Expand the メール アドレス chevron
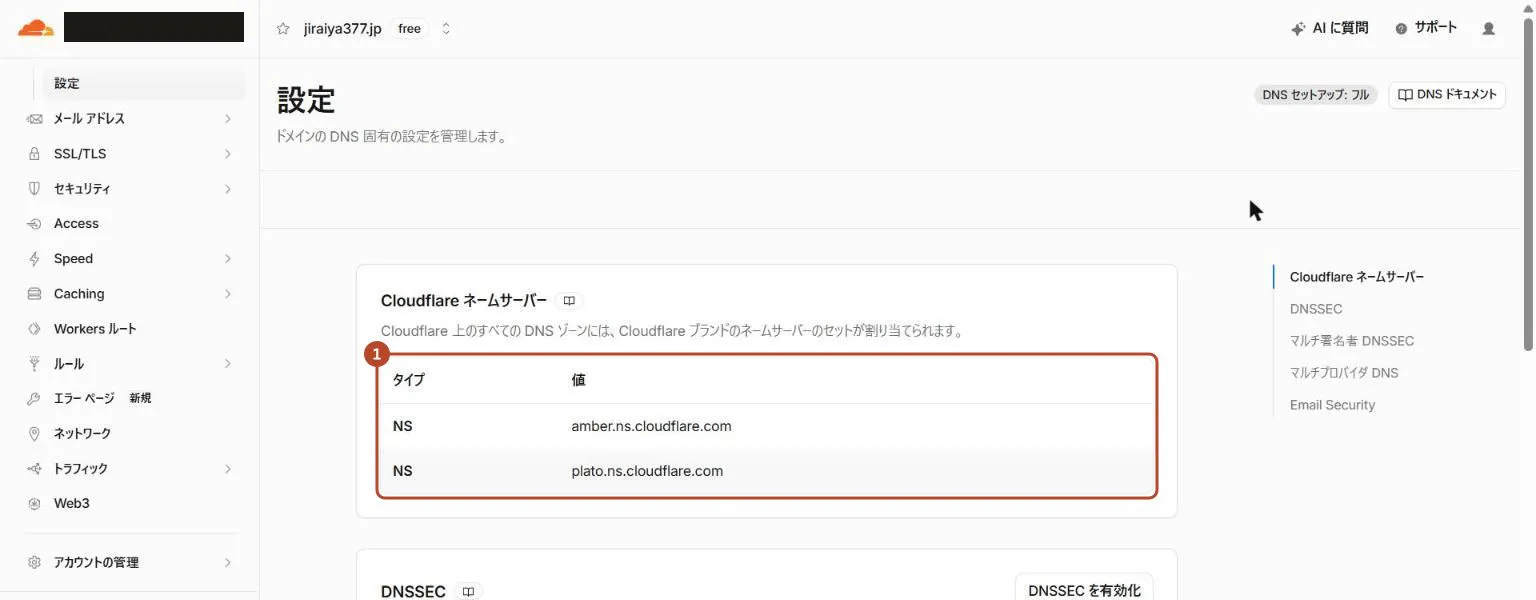This screenshot has height=600, width=1536. coord(228,119)
